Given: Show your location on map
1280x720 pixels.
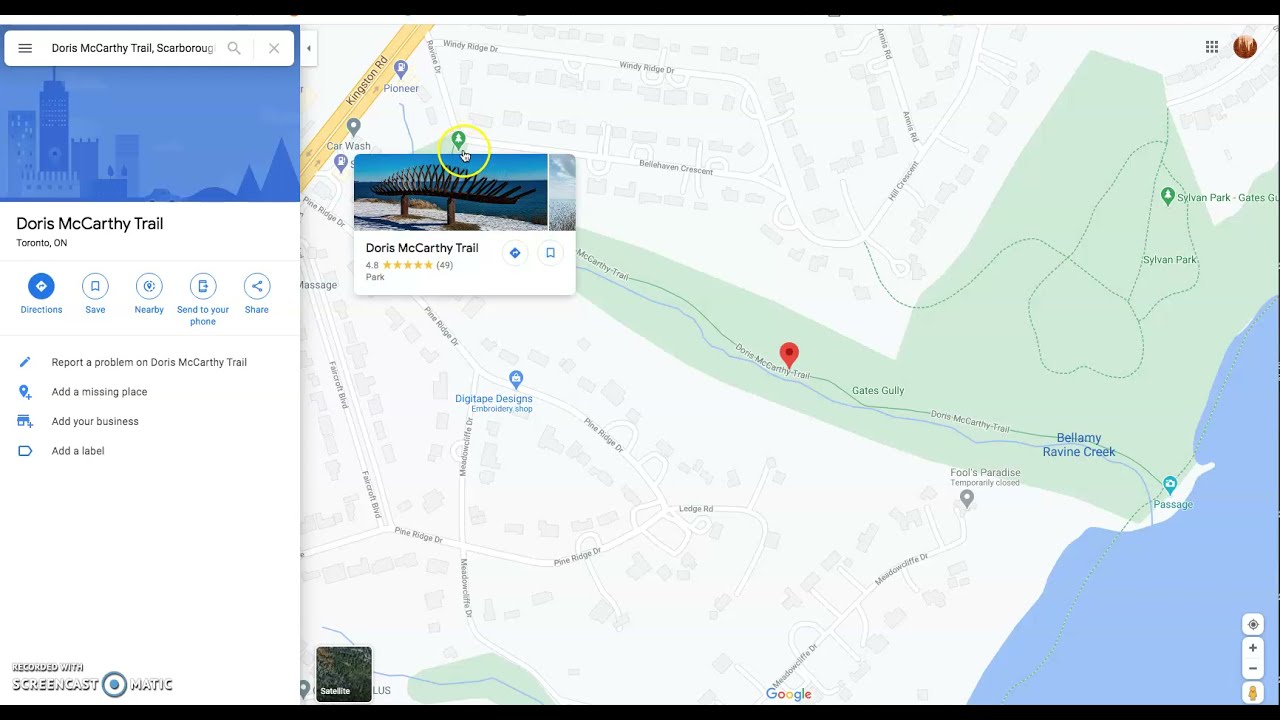Looking at the screenshot, I should pyautogui.click(x=1253, y=624).
